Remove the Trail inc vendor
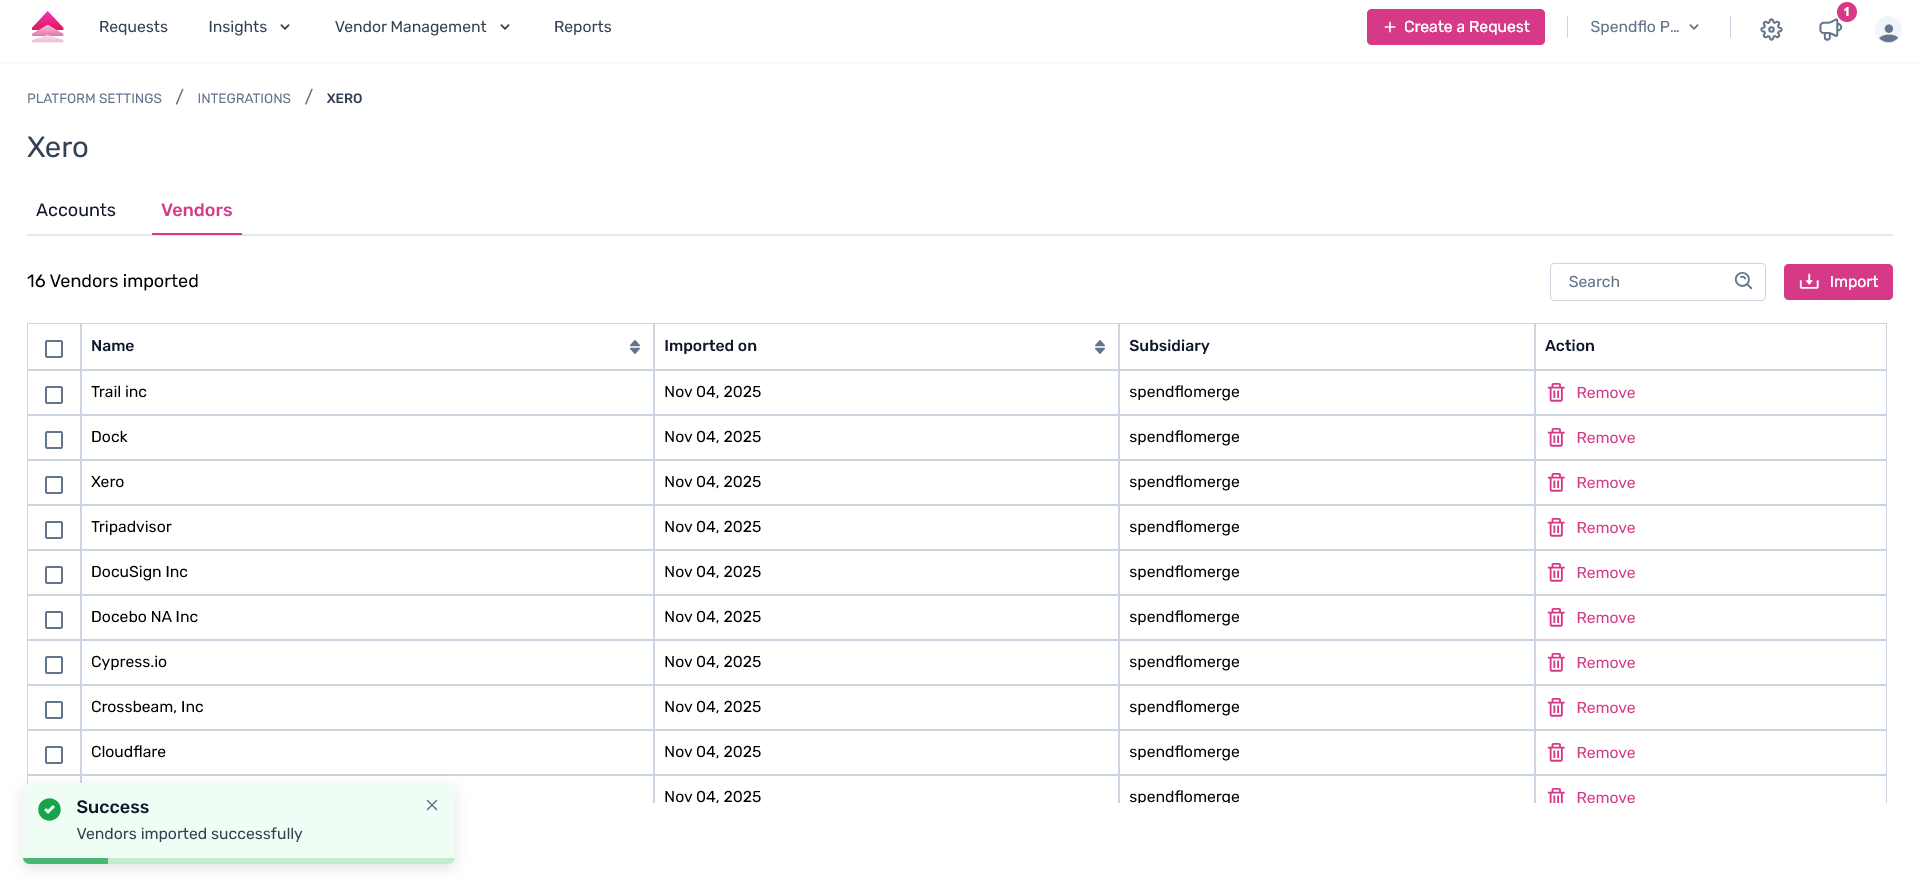This screenshot has height=885, width=1919. coord(1592,393)
